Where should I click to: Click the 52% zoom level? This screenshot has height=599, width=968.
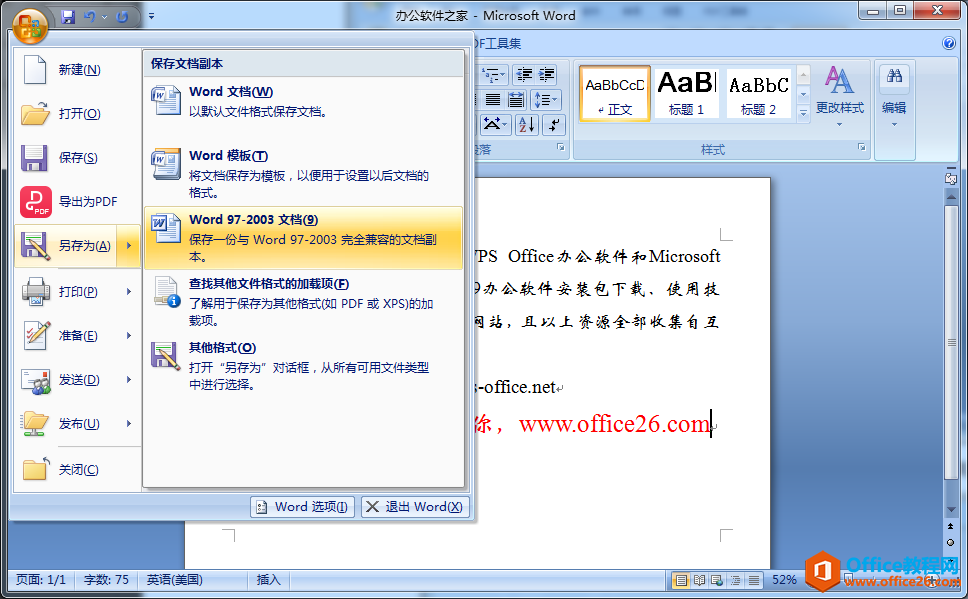point(784,580)
